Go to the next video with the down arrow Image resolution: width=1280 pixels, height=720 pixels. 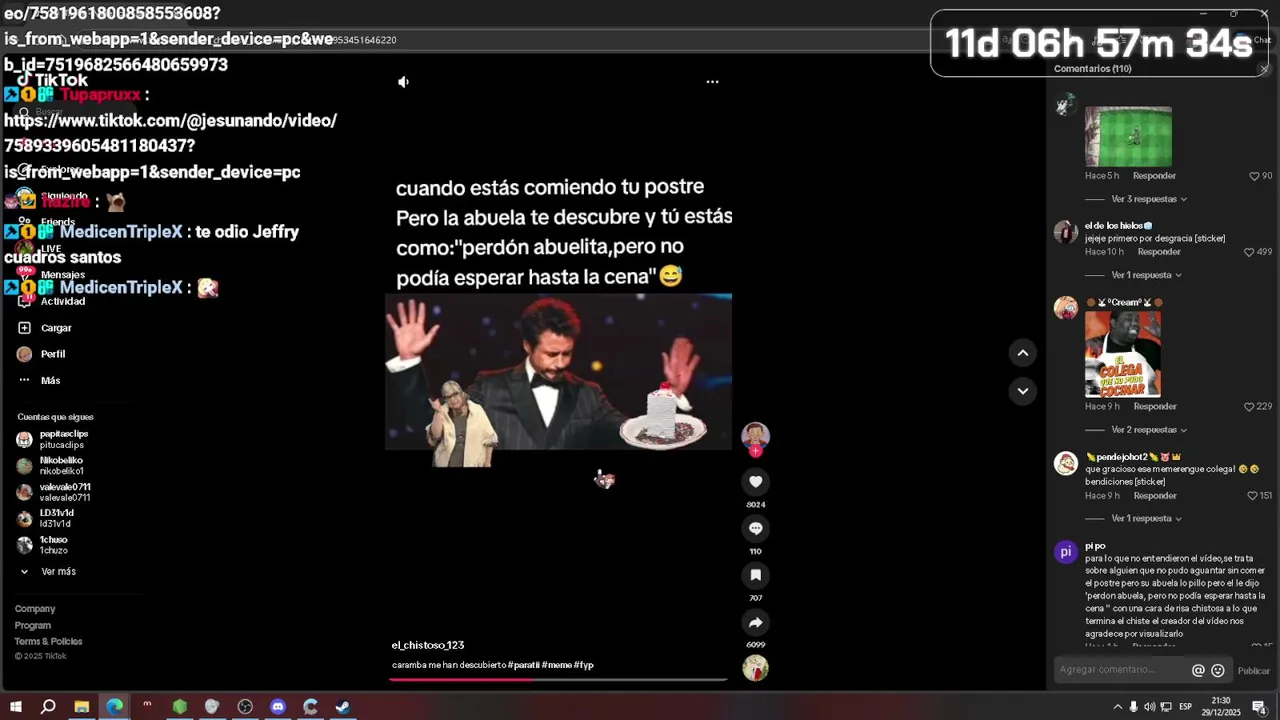point(1022,391)
